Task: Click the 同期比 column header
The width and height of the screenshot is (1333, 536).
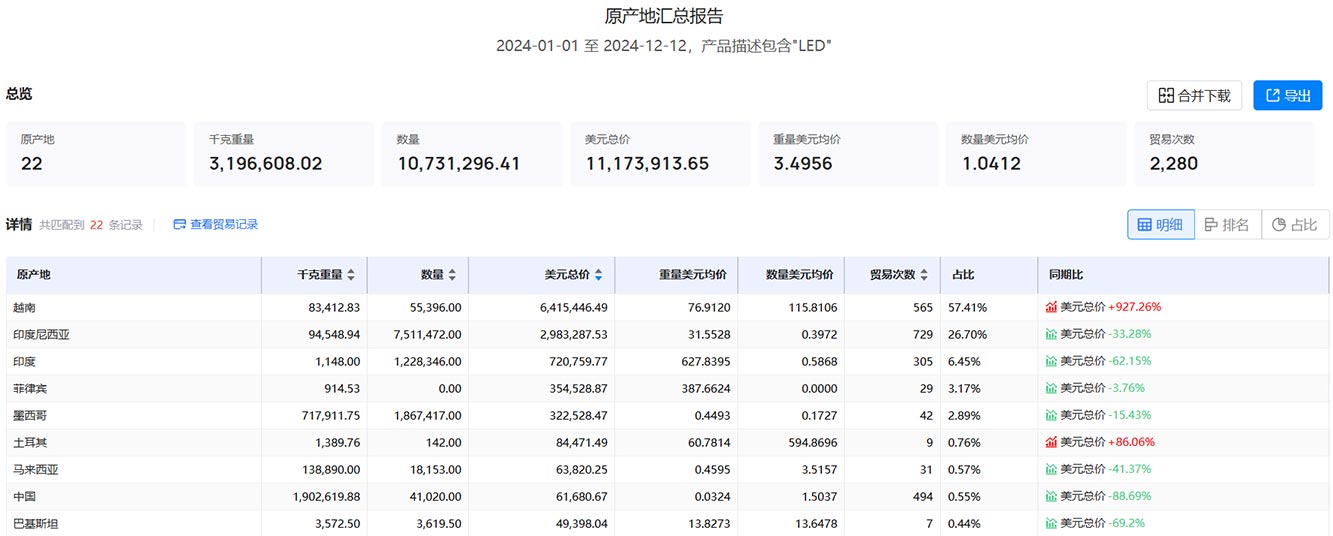Action: pyautogui.click(x=1184, y=275)
